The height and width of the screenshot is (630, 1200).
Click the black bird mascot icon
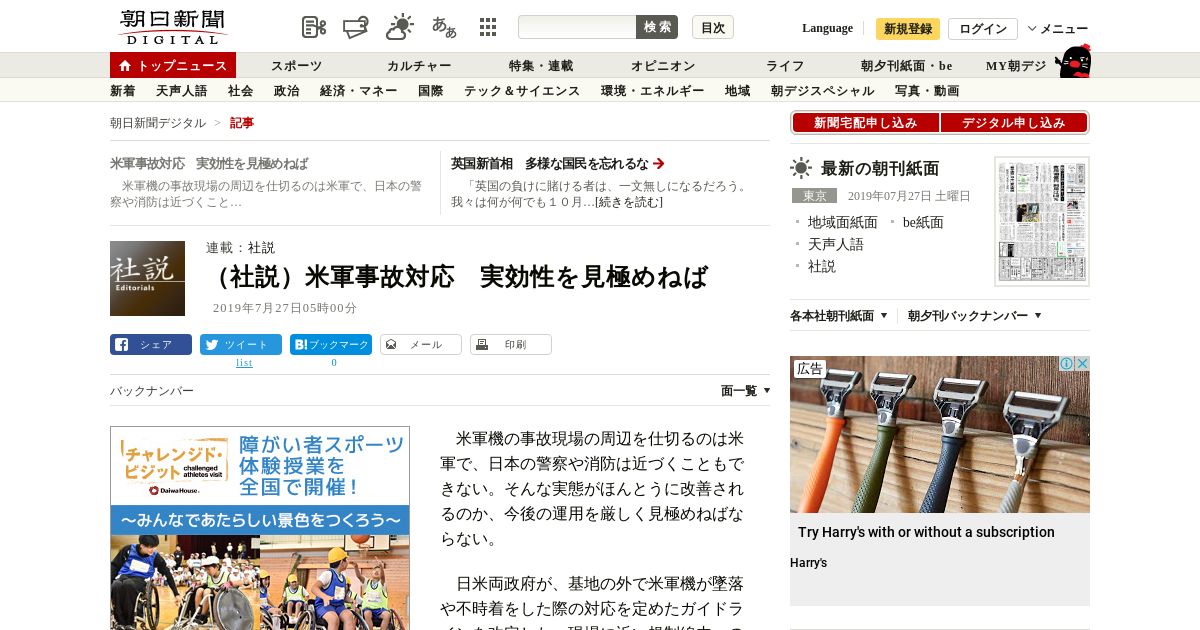click(1074, 62)
